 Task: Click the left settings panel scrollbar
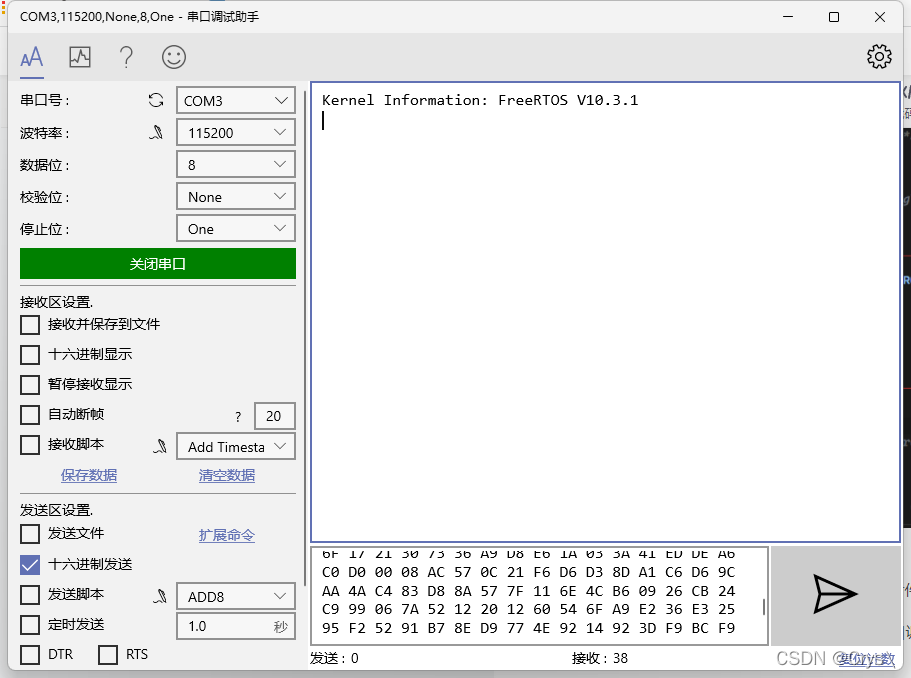pyautogui.click(x=305, y=337)
